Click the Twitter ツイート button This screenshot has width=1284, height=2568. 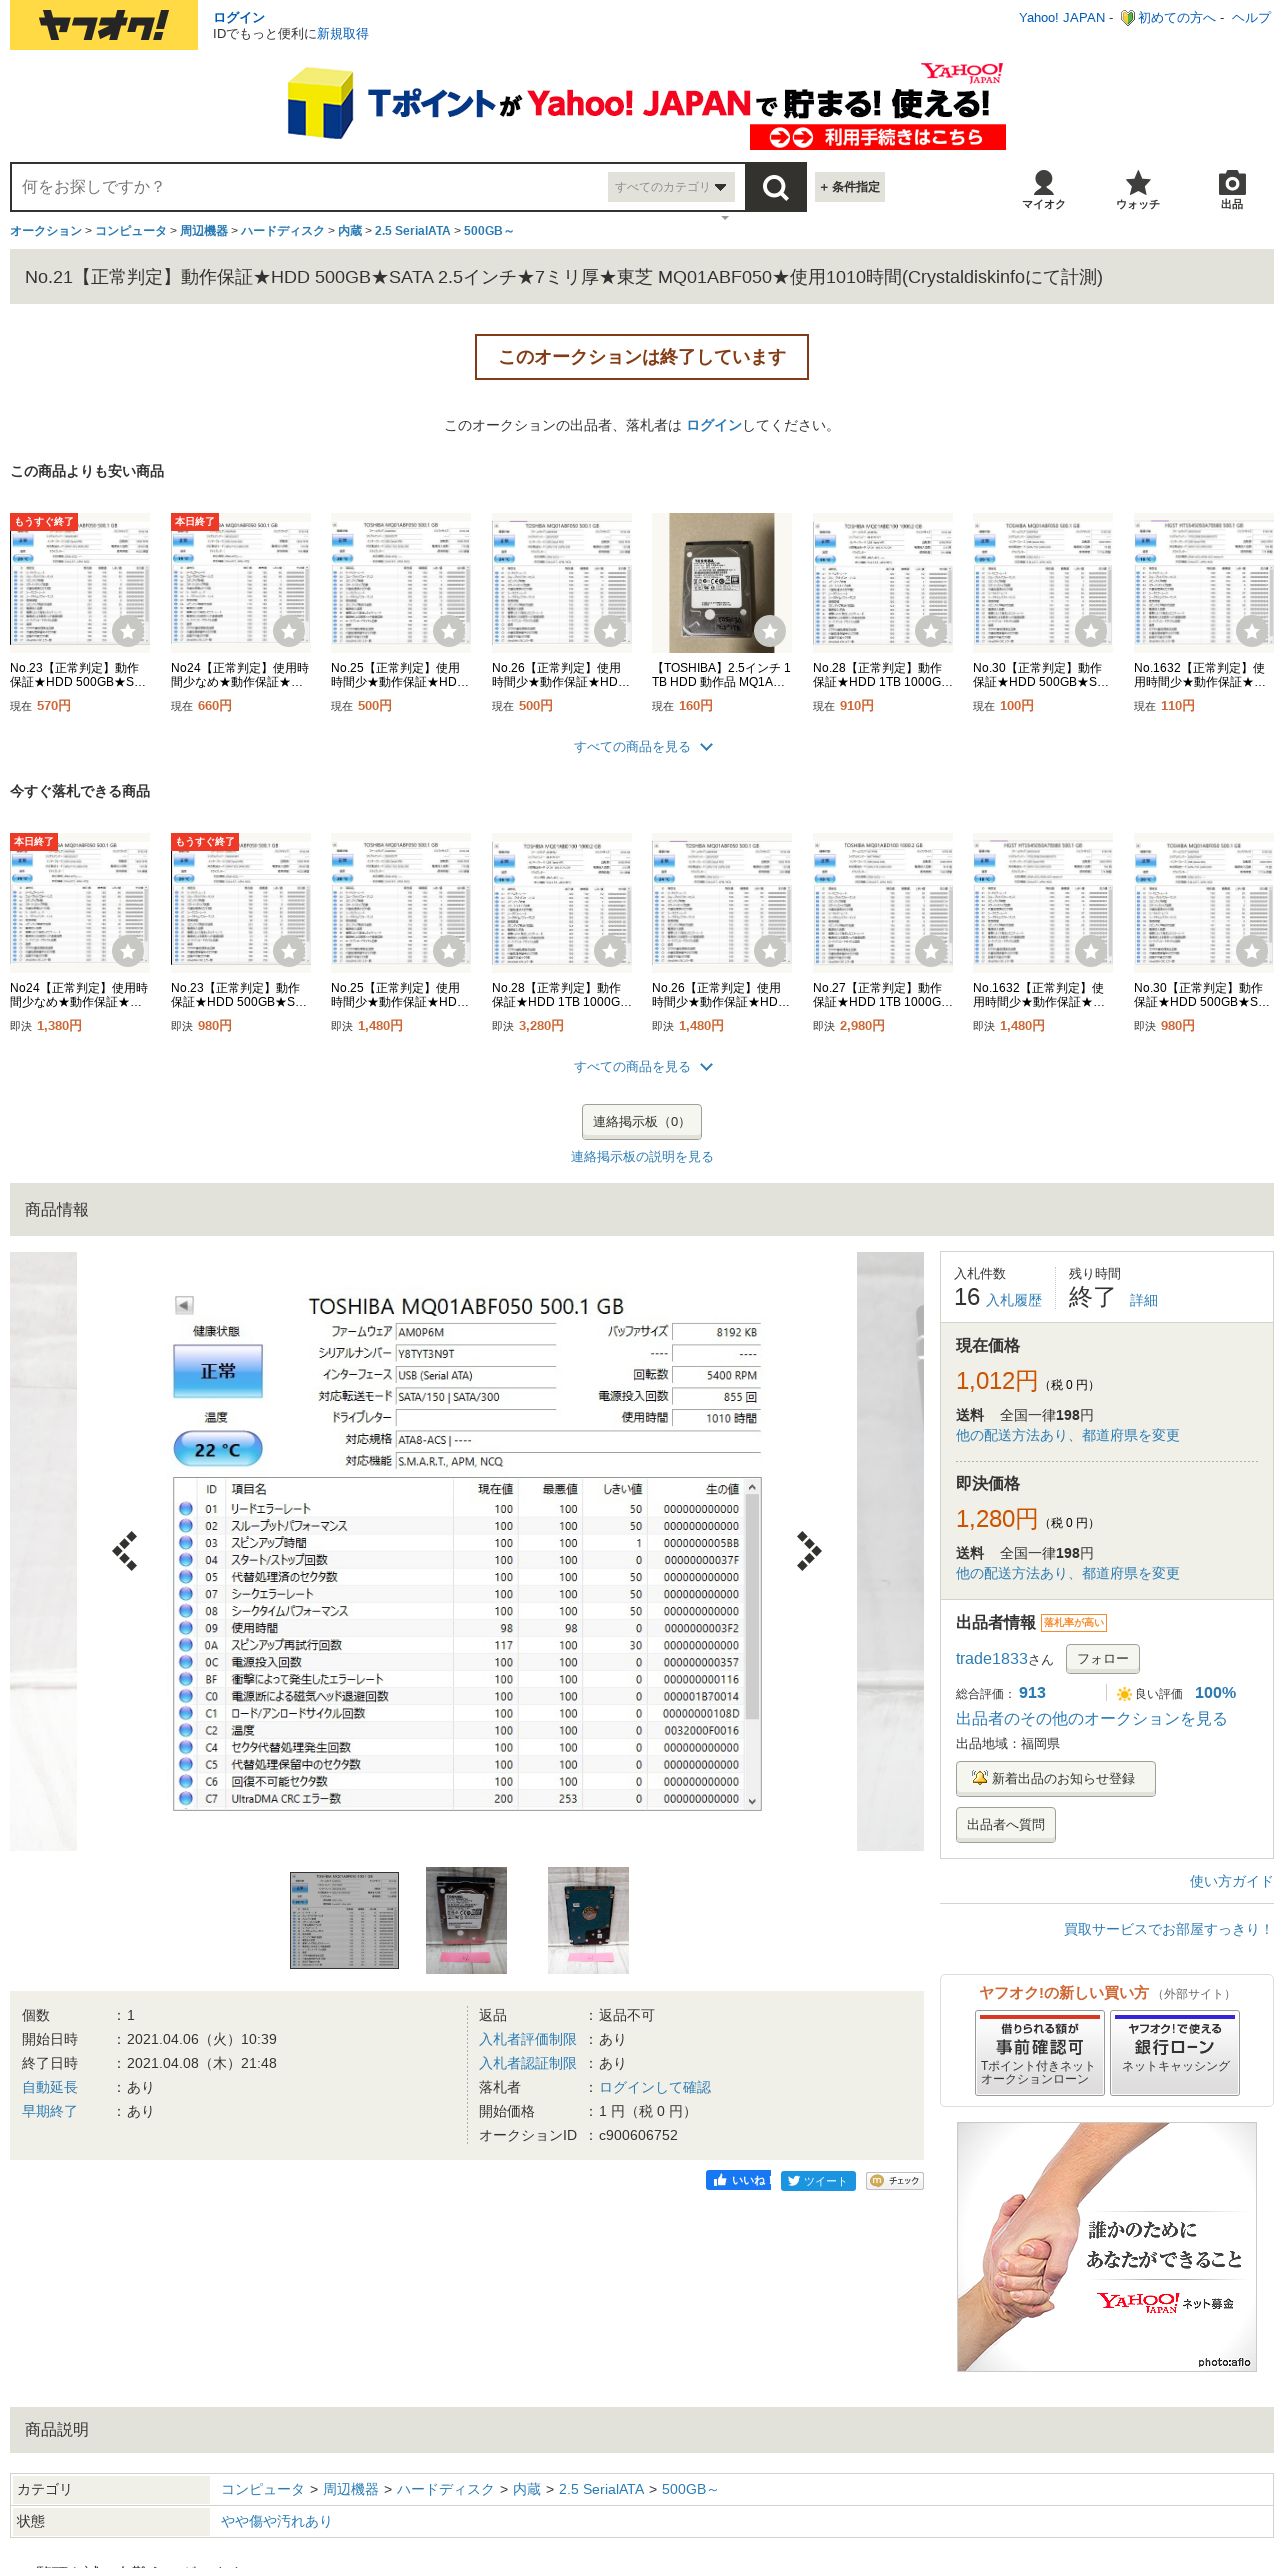click(x=818, y=2181)
